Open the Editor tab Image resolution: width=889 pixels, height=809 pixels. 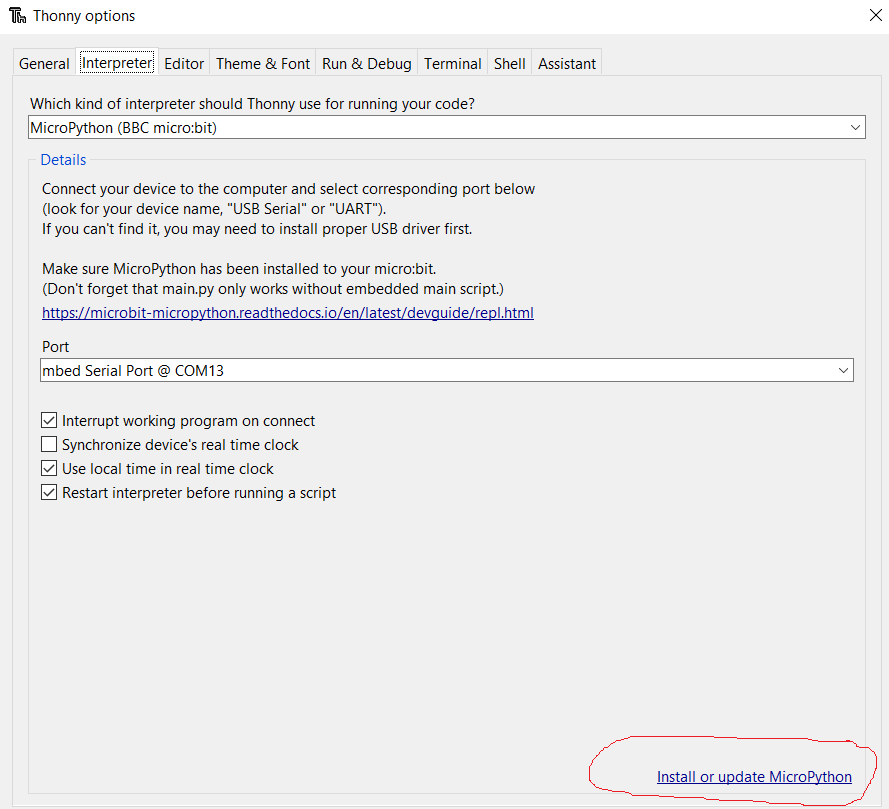tap(184, 63)
